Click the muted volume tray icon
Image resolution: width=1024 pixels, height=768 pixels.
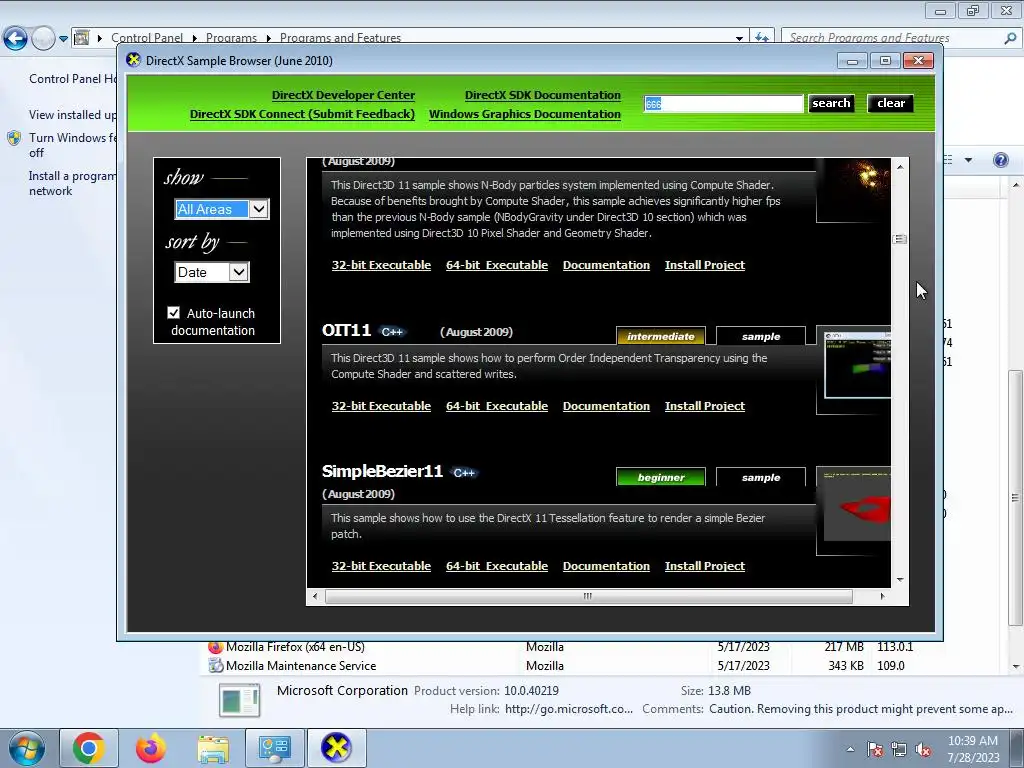923,749
